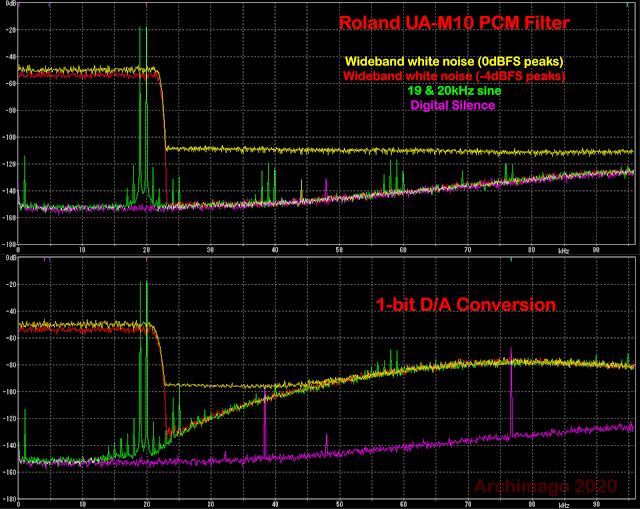
Task: Click the '90' kHz label under PCM Filter graph
Action: pyautogui.click(x=596, y=250)
